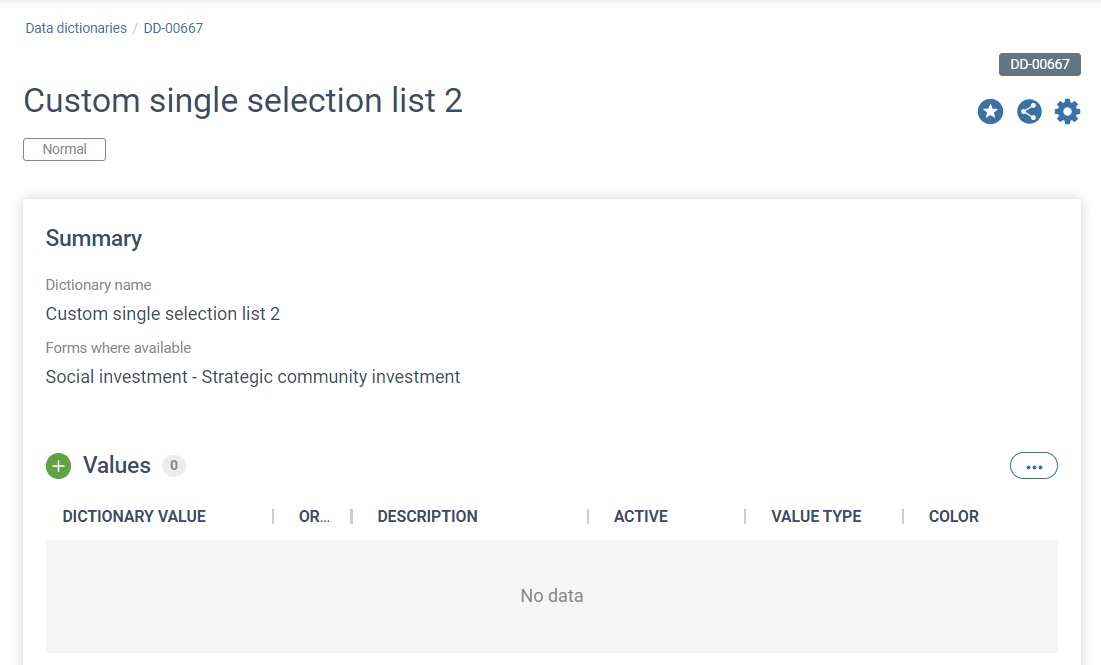Viewport: 1101px width, 665px height.
Task: Open the Values more options ellipsis
Action: click(1033, 466)
